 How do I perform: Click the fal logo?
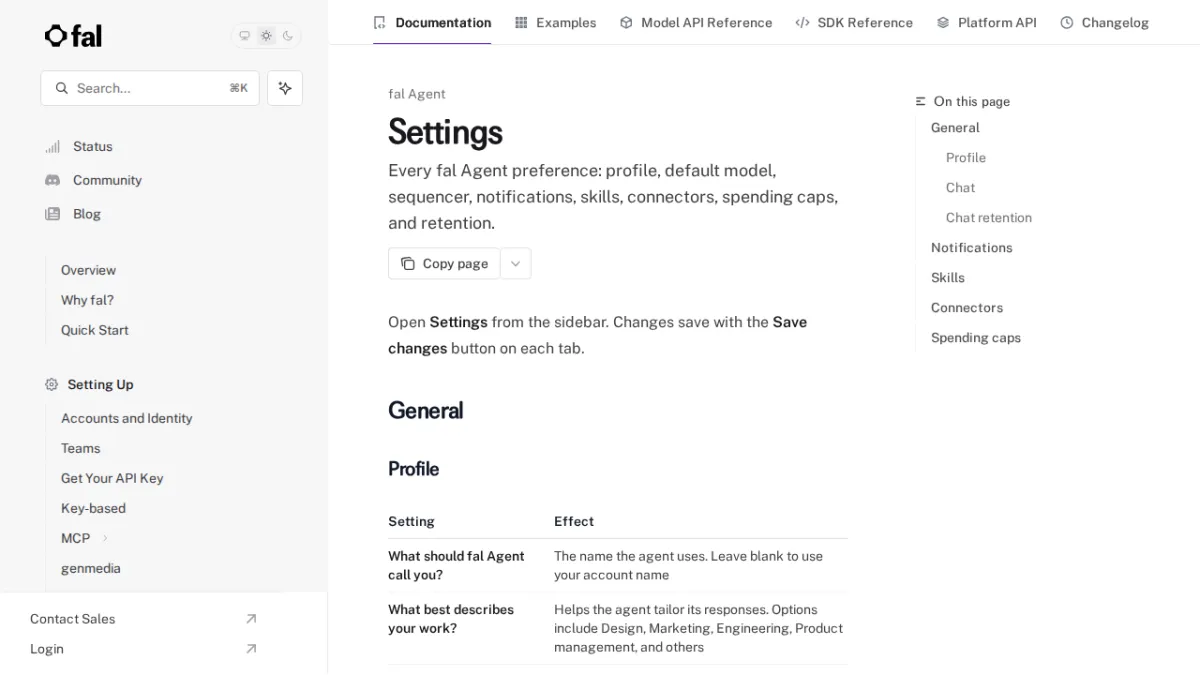coord(73,36)
